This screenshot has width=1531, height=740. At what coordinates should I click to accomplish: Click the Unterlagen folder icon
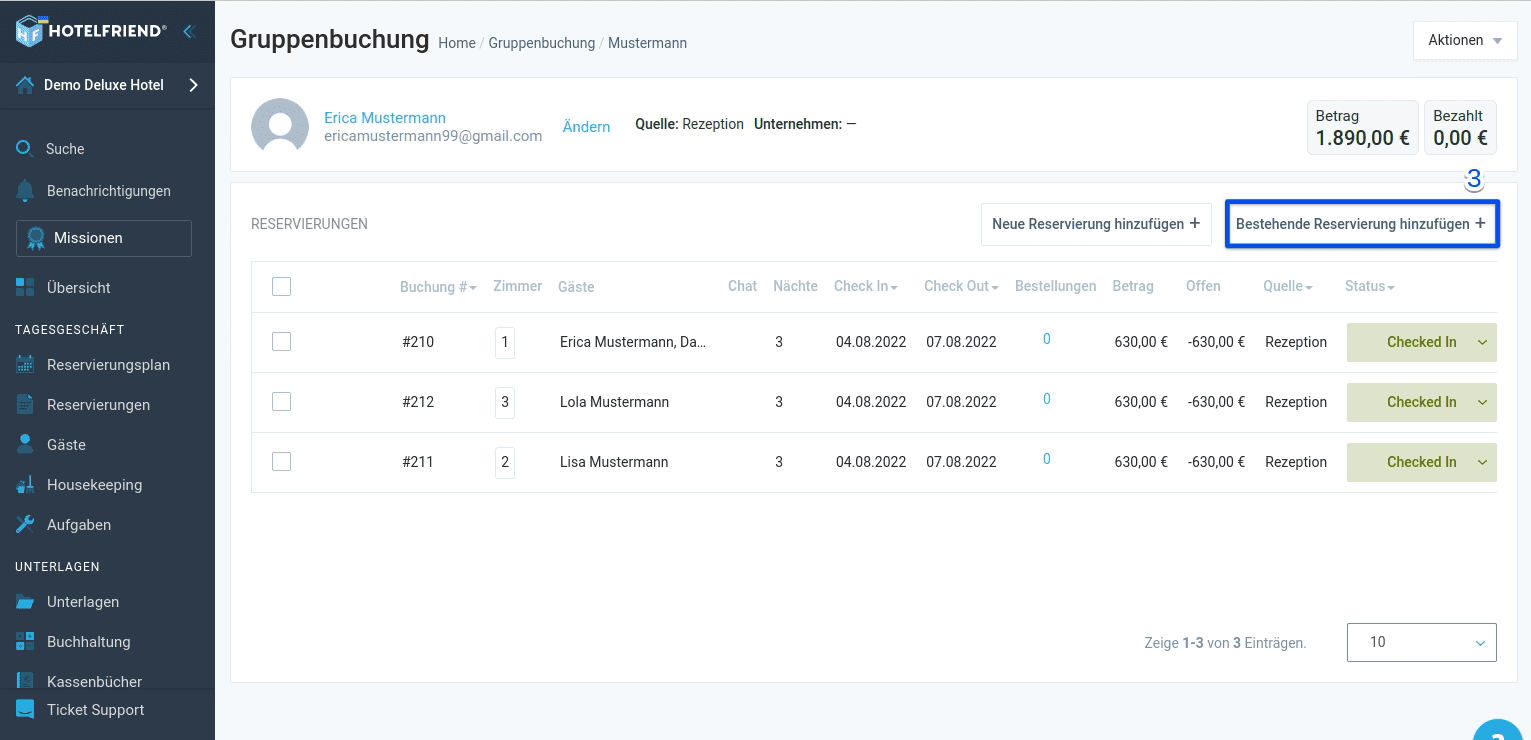[x=25, y=602]
